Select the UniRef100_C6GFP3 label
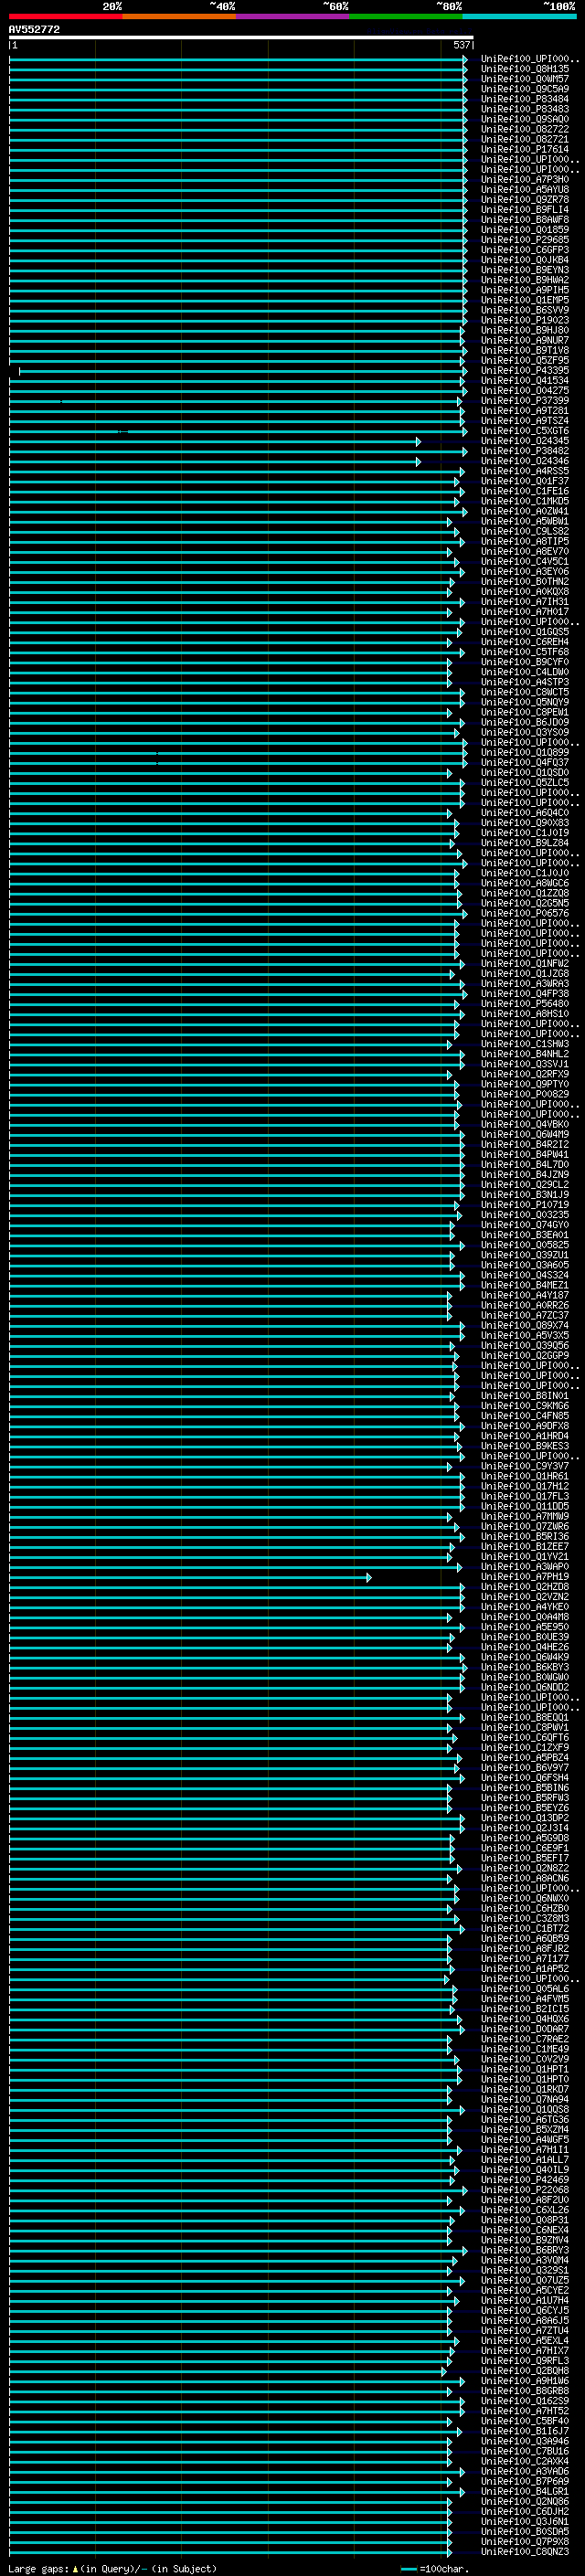The width and height of the screenshot is (585, 2576). [x=524, y=250]
